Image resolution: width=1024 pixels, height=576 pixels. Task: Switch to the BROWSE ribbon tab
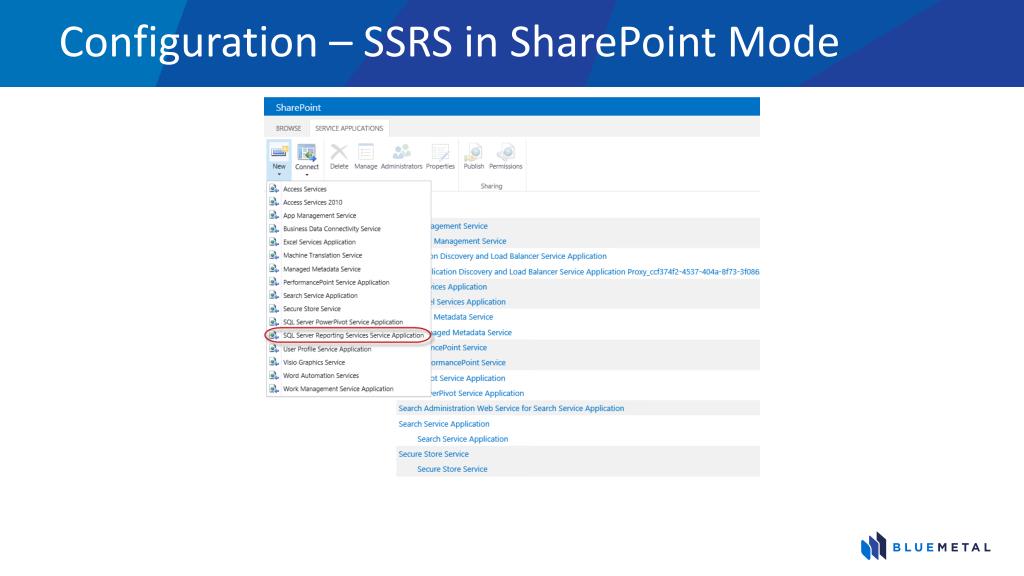coord(288,128)
